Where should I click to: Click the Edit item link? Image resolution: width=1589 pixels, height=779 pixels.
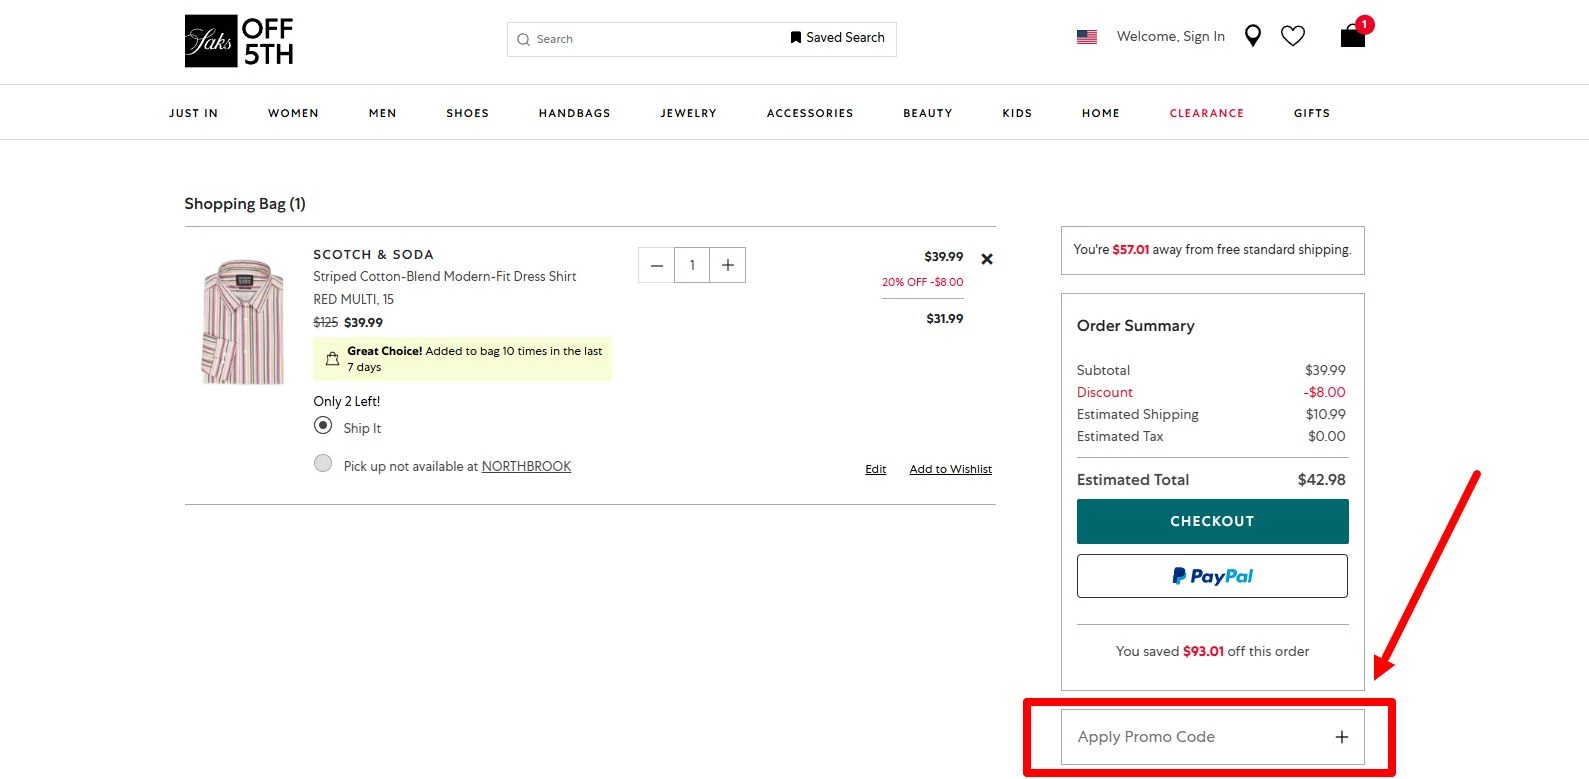tap(875, 469)
